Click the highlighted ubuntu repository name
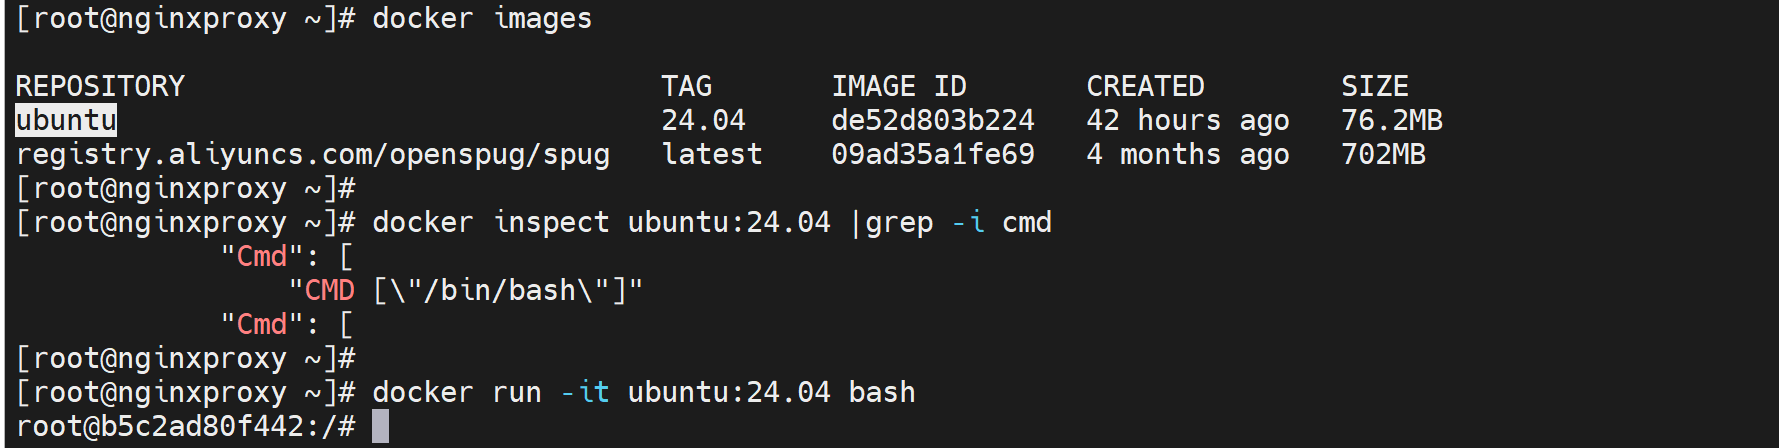 pyautogui.click(x=66, y=121)
